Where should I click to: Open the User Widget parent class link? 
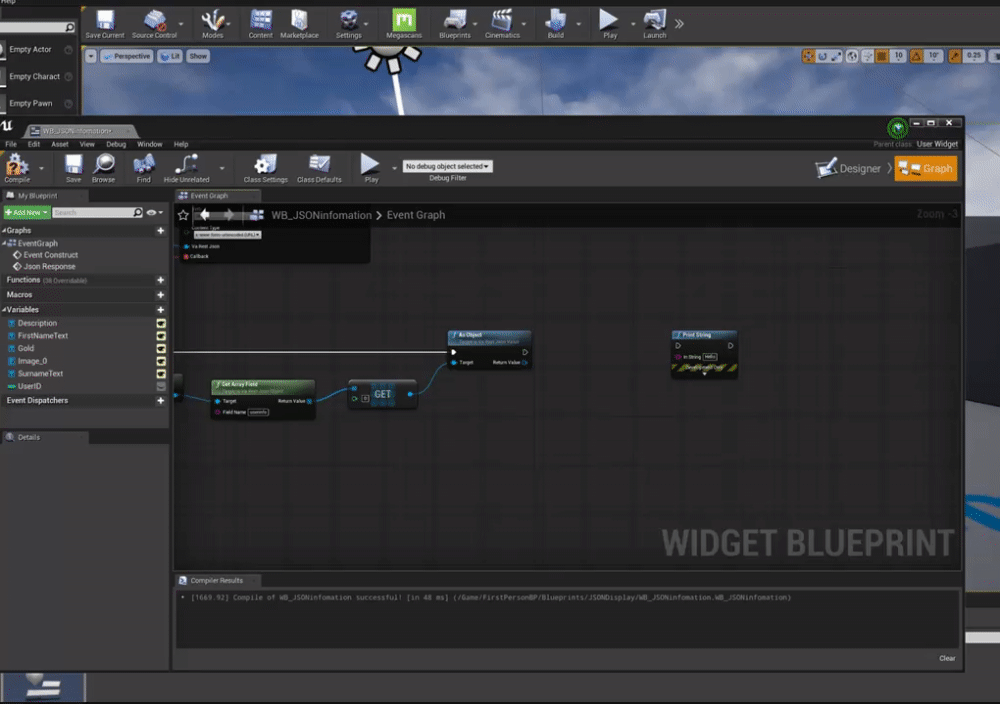pos(937,144)
